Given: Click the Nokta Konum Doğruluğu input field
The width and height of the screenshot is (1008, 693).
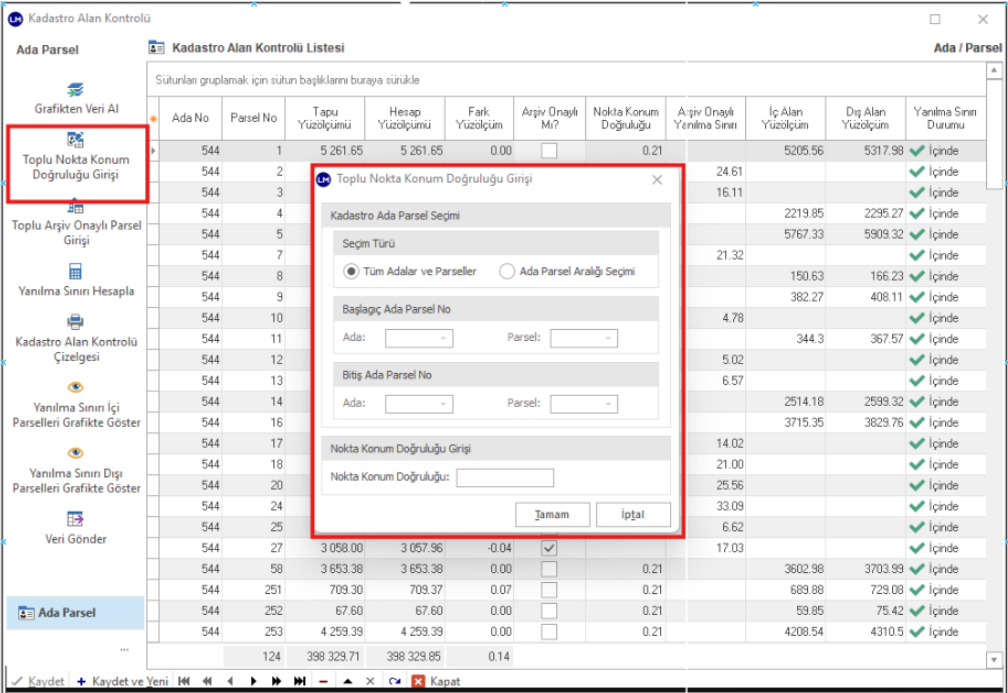Looking at the screenshot, I should point(504,478).
